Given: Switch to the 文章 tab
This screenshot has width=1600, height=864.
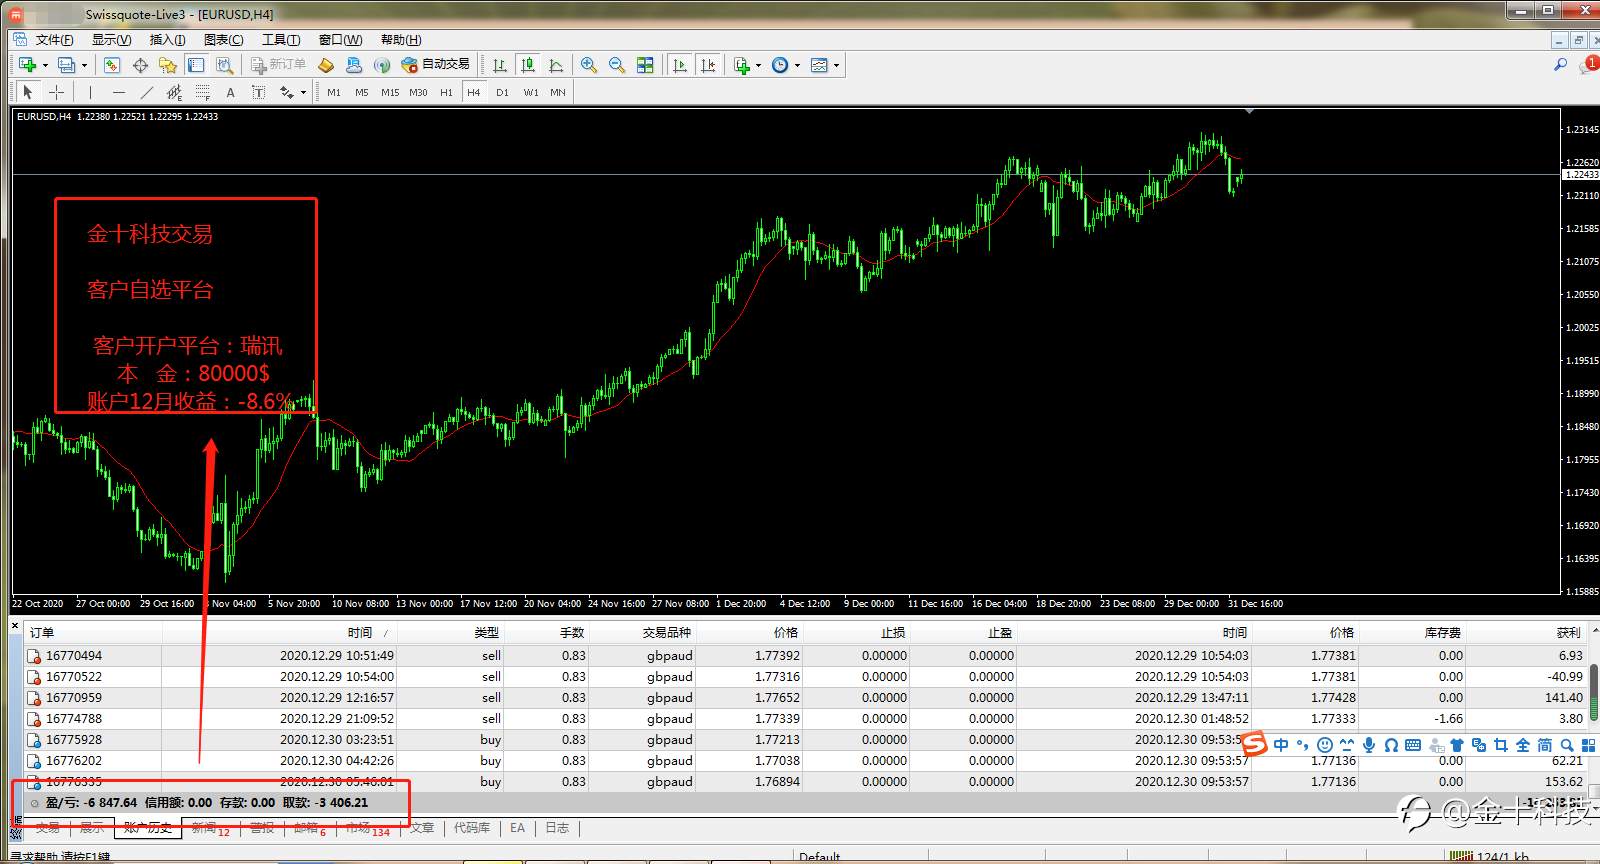Looking at the screenshot, I should click(423, 828).
